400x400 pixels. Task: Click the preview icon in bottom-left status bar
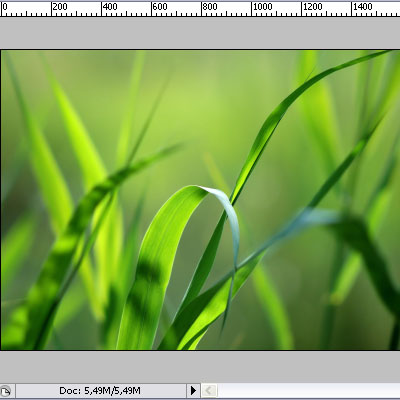tap(6, 391)
